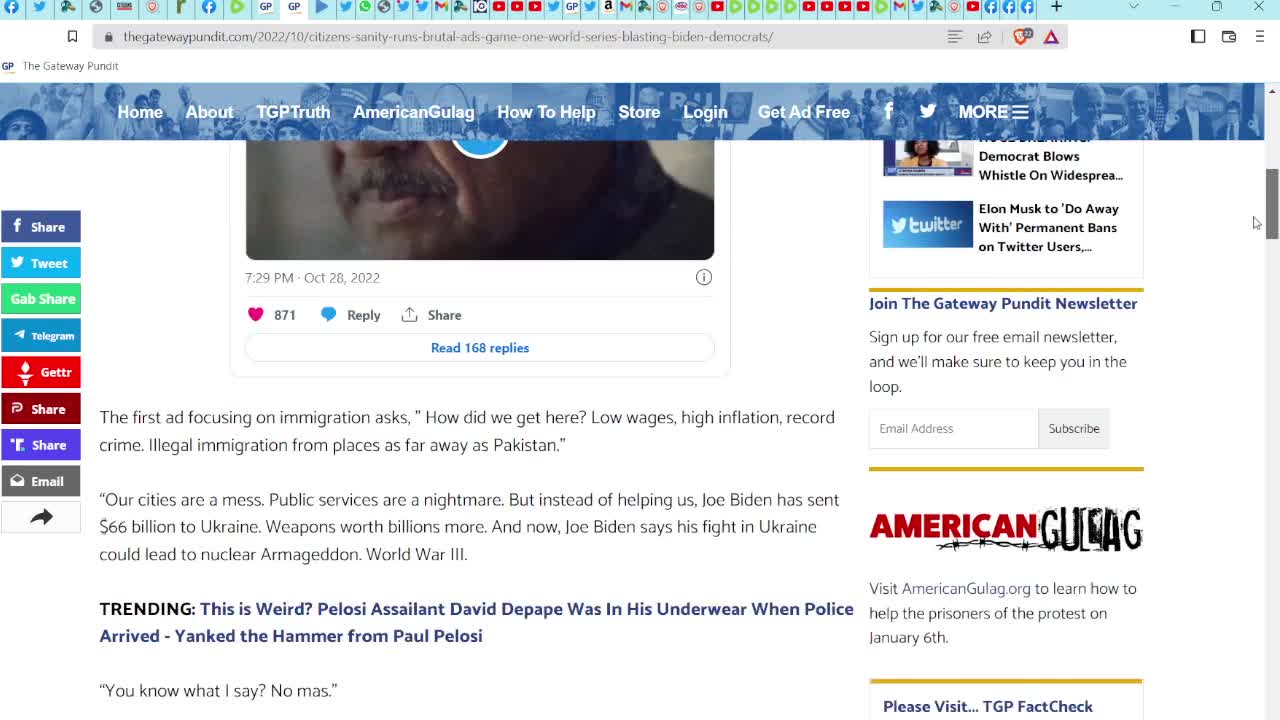Open TGPTruth in navigation

(x=293, y=112)
